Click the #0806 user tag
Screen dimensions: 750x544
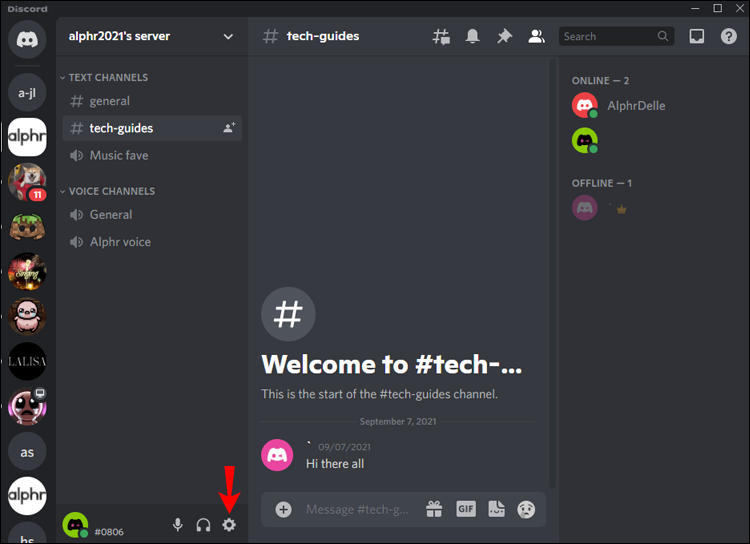109,532
